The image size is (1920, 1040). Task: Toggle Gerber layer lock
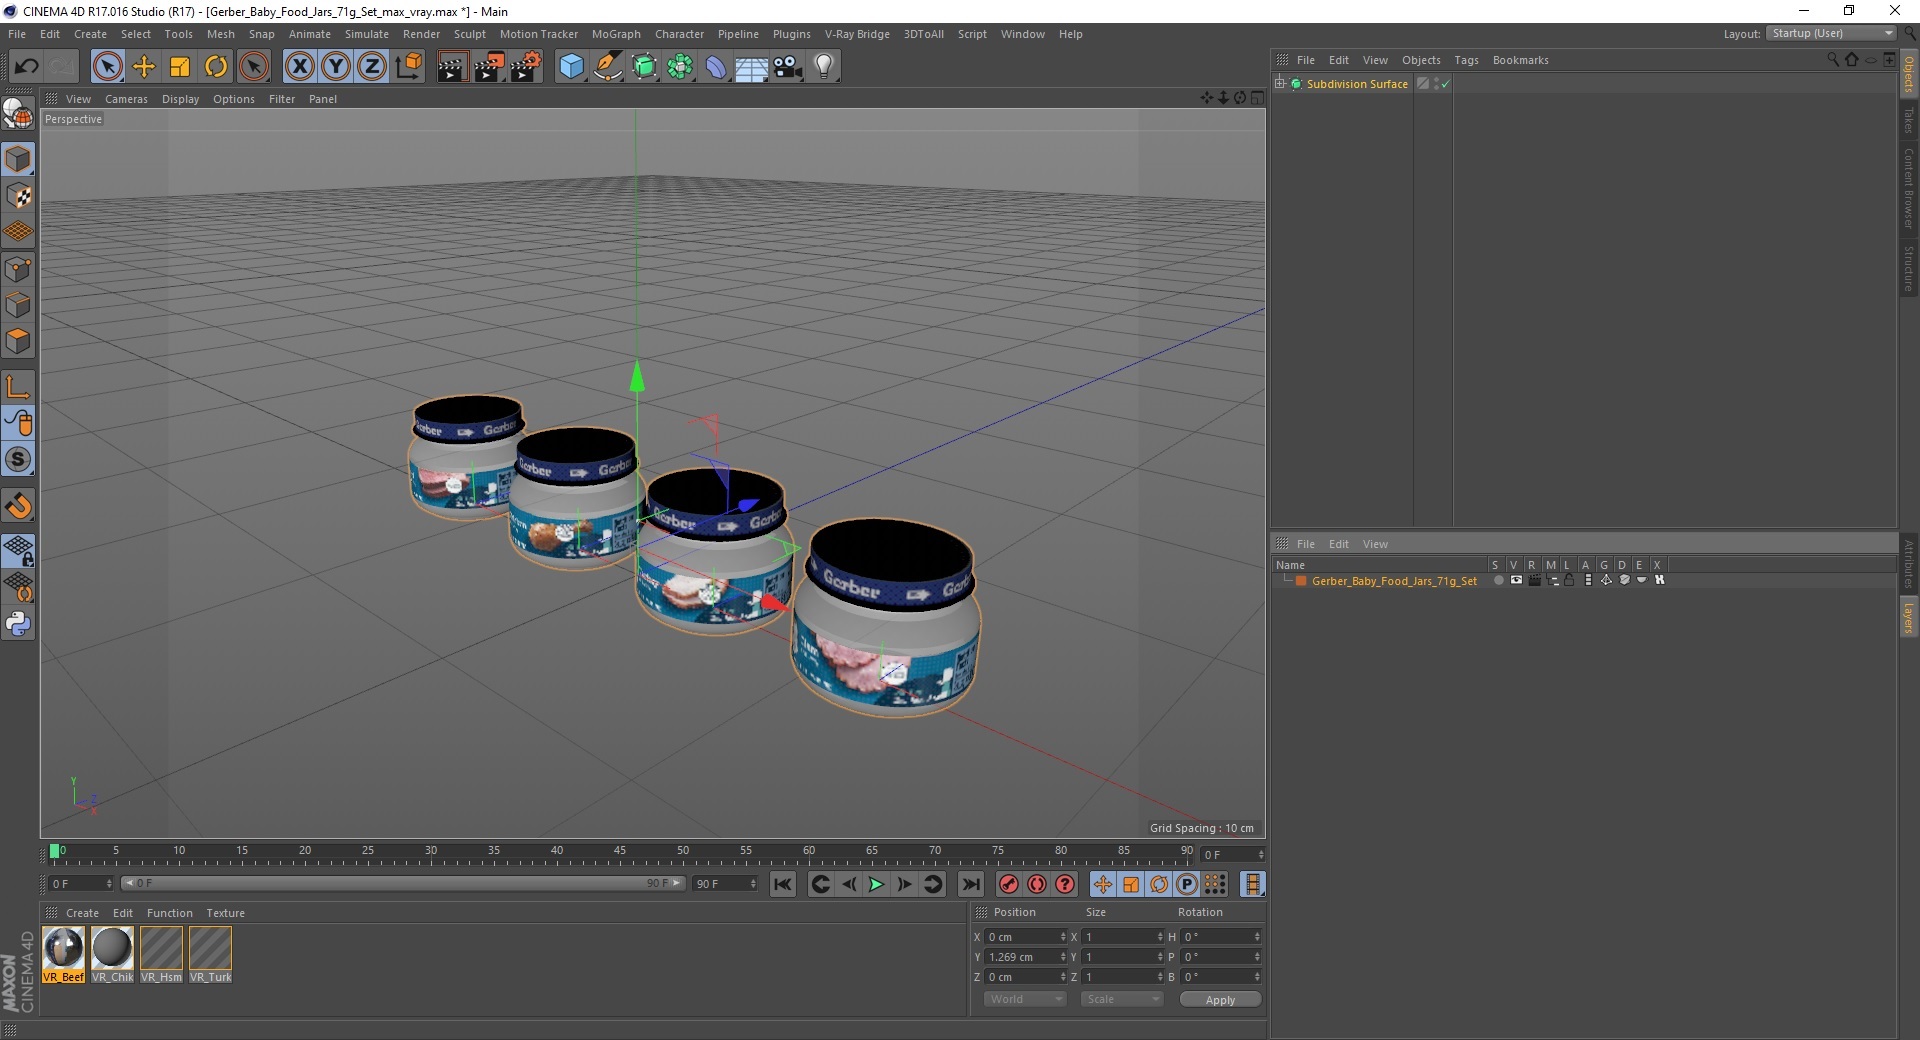[1570, 580]
